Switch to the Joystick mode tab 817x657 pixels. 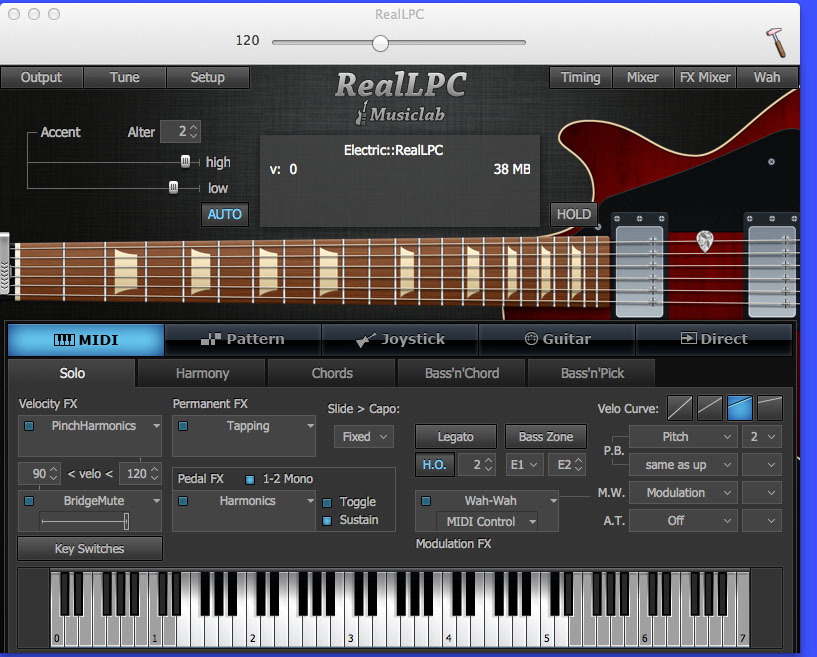pos(400,339)
